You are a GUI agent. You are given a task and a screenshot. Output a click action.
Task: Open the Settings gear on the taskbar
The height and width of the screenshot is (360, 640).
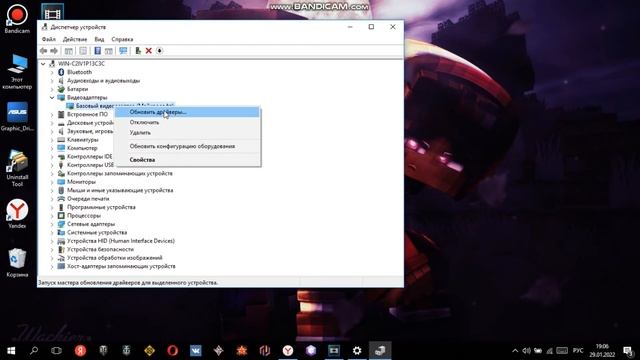click(357, 351)
